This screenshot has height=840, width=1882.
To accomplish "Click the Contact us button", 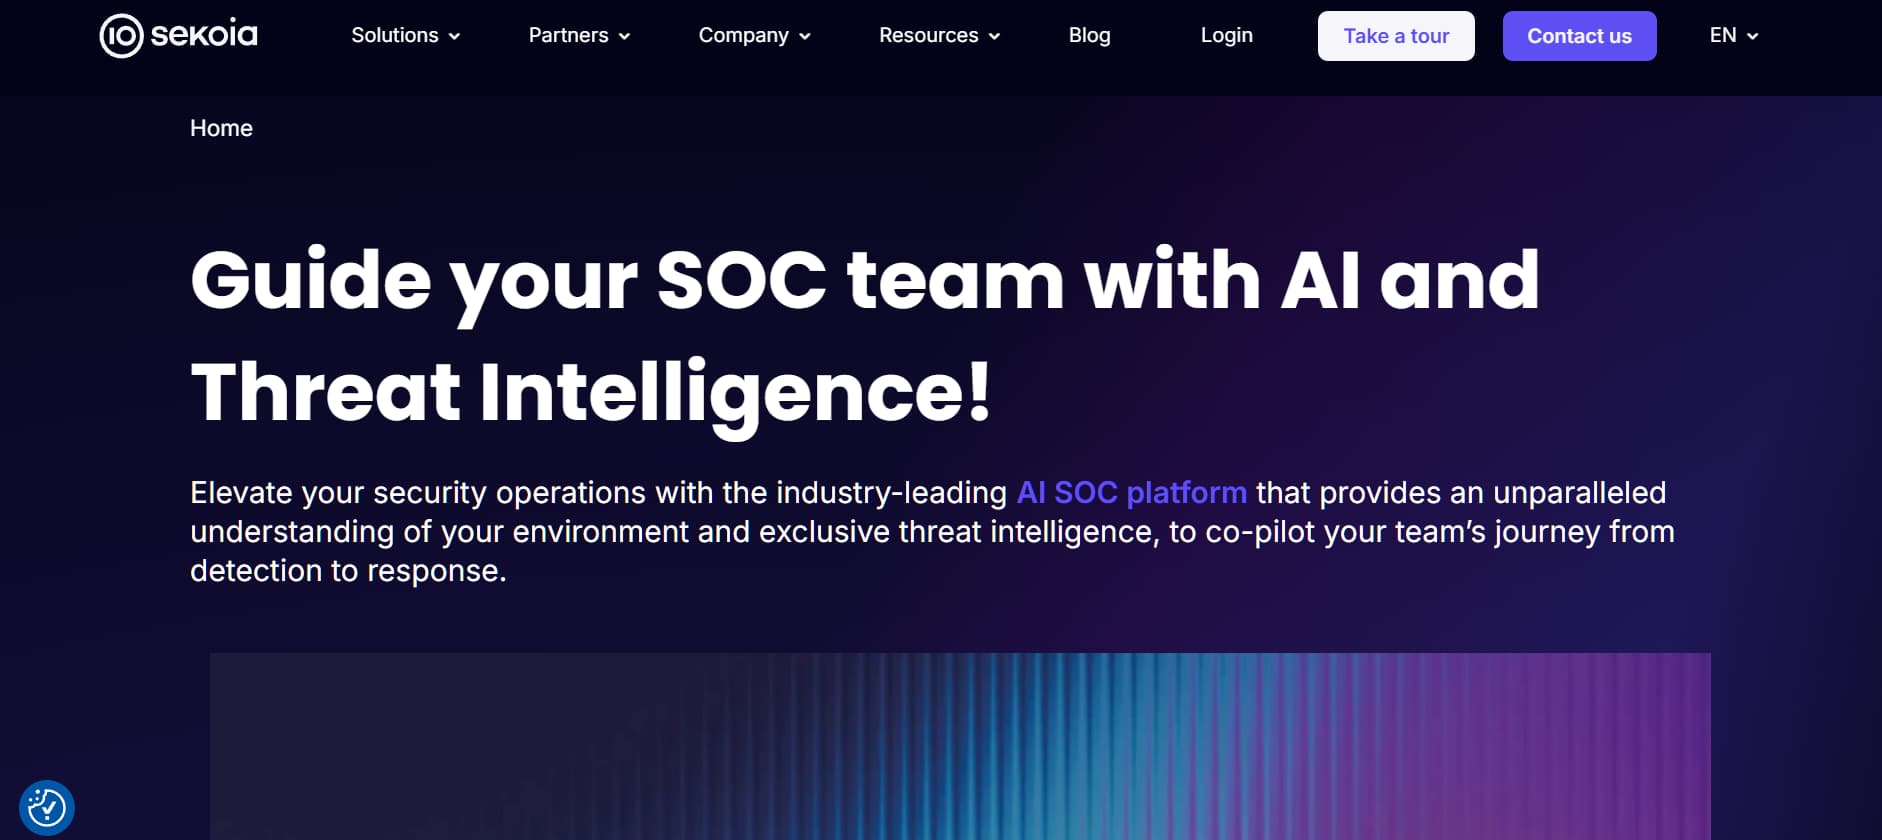I will (x=1579, y=35).
